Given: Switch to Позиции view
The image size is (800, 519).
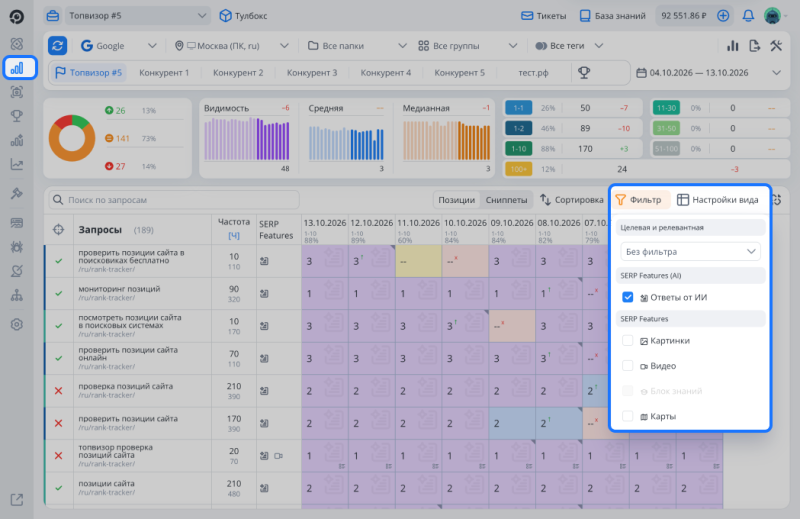Looking at the screenshot, I should pos(457,200).
